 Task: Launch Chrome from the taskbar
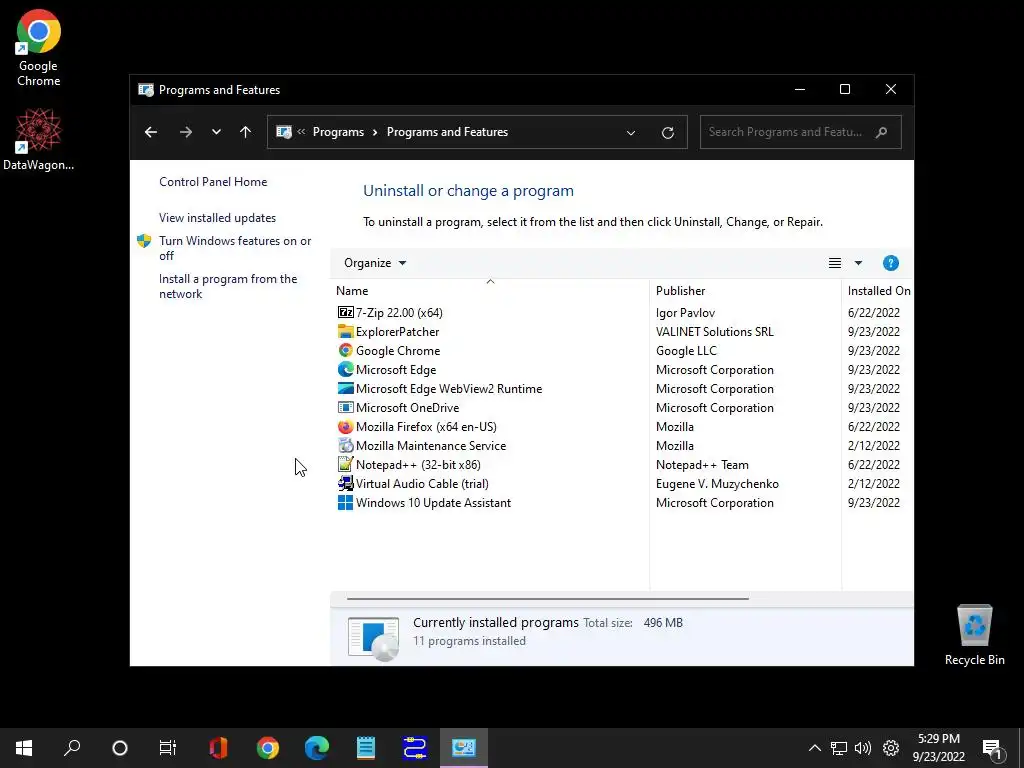click(x=268, y=748)
